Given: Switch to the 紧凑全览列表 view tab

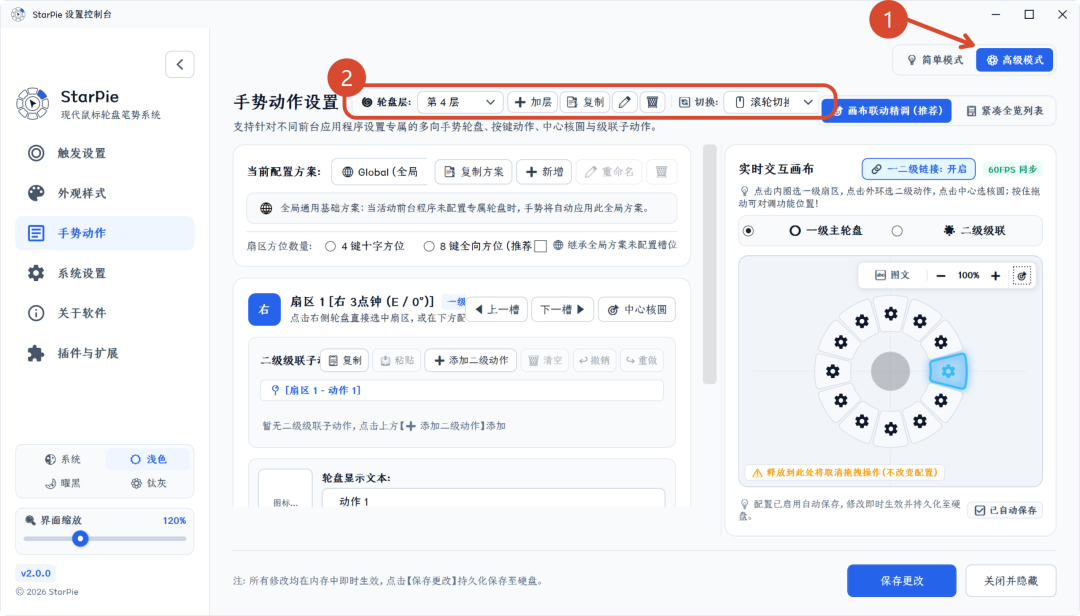Looking at the screenshot, I should pyautogui.click(x=1005, y=110).
